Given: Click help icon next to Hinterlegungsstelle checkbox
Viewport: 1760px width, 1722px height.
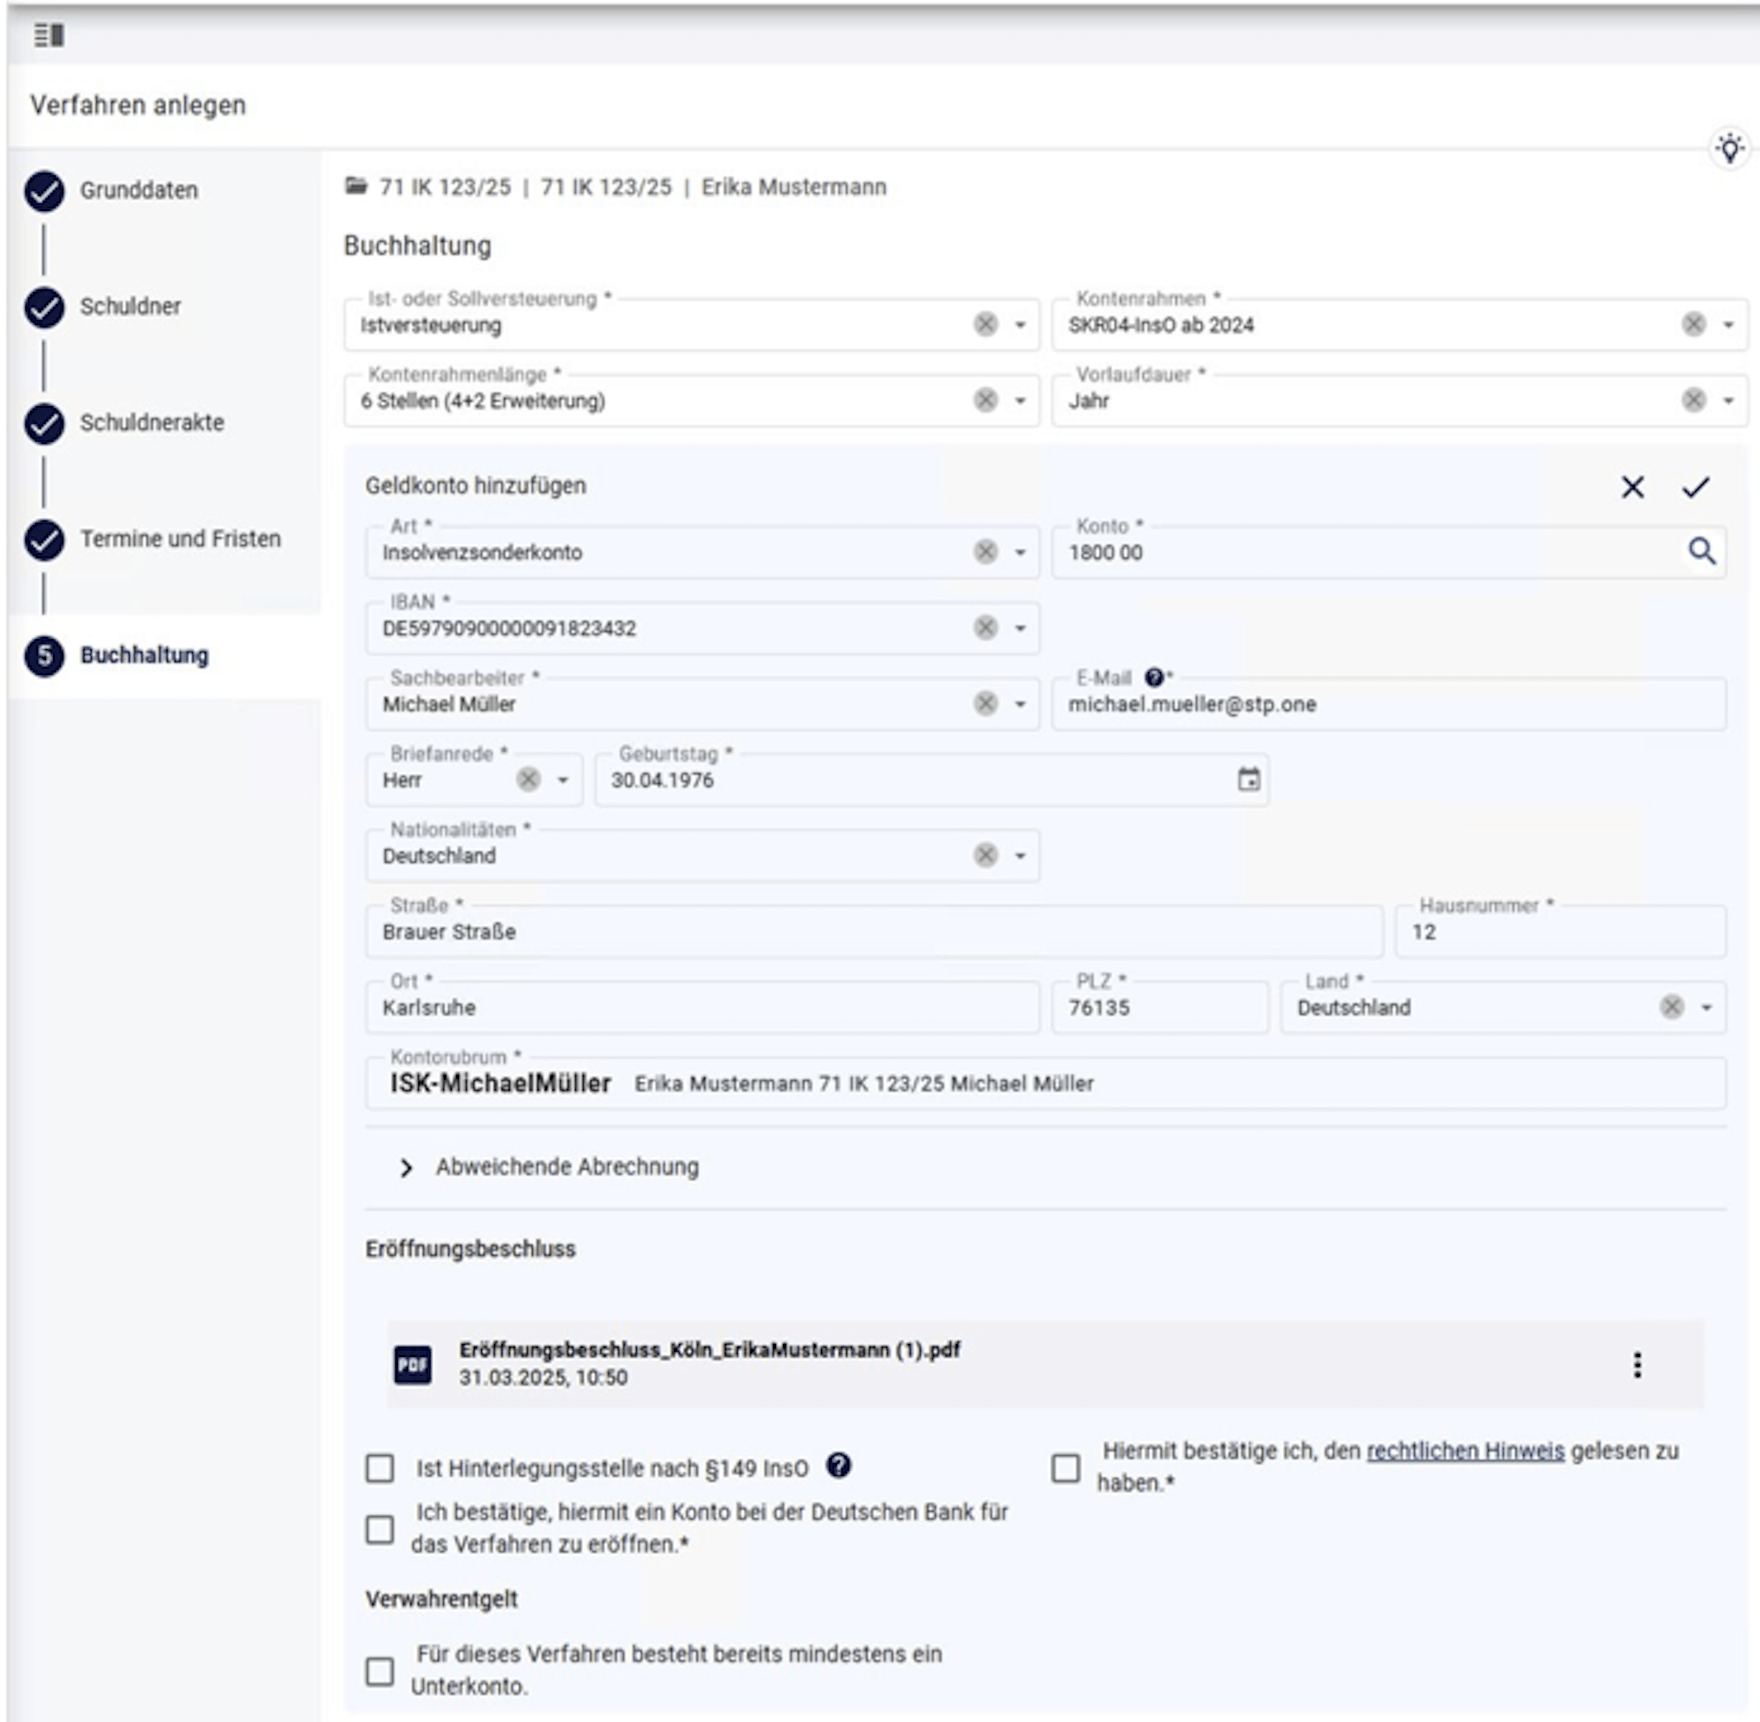Looking at the screenshot, I should (x=838, y=1466).
